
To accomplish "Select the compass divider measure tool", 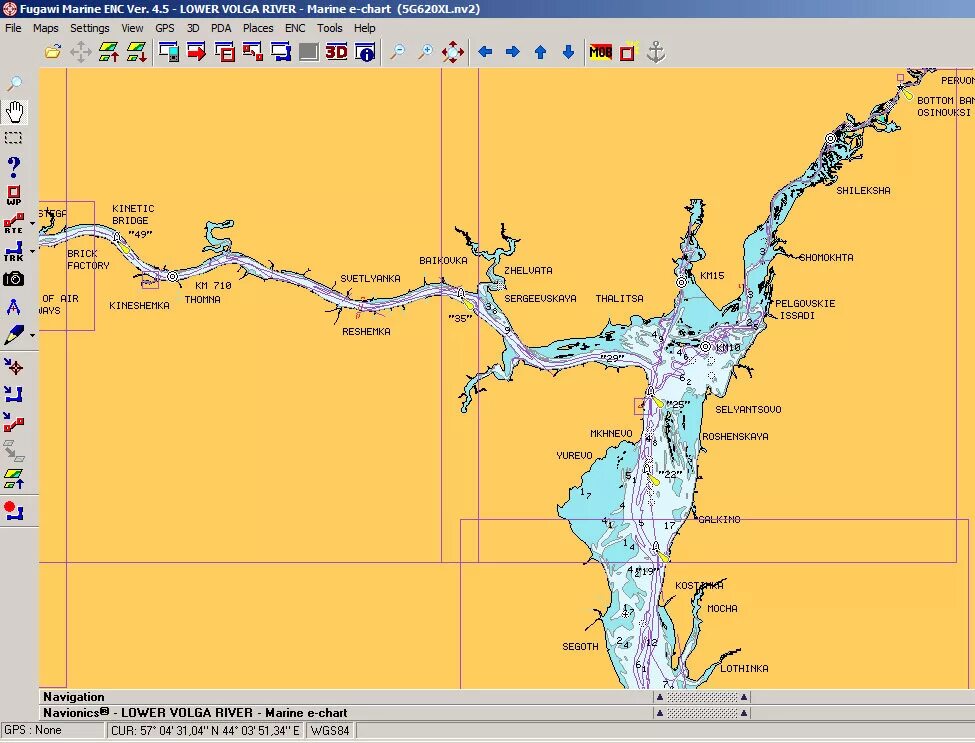I will 14,307.
